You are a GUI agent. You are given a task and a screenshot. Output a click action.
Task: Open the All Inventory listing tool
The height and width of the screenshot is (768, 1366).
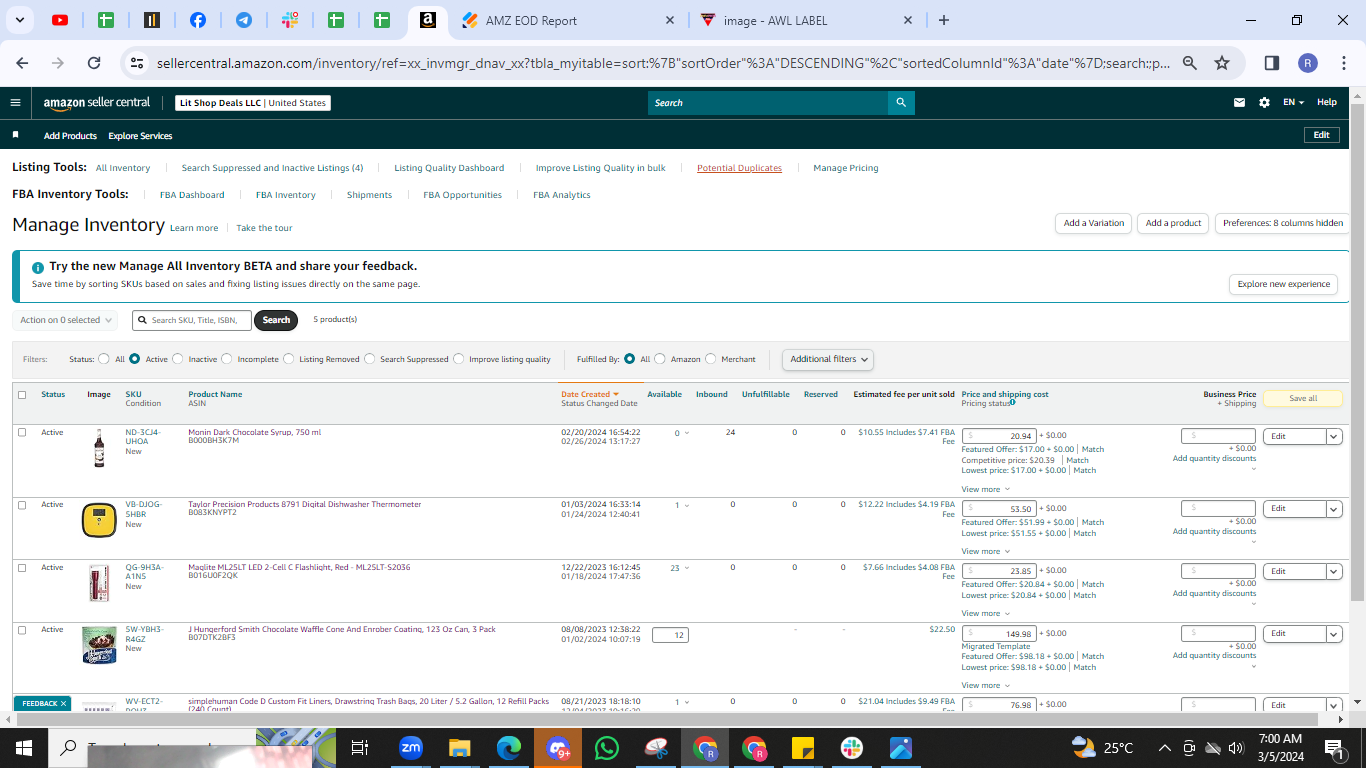tap(123, 168)
